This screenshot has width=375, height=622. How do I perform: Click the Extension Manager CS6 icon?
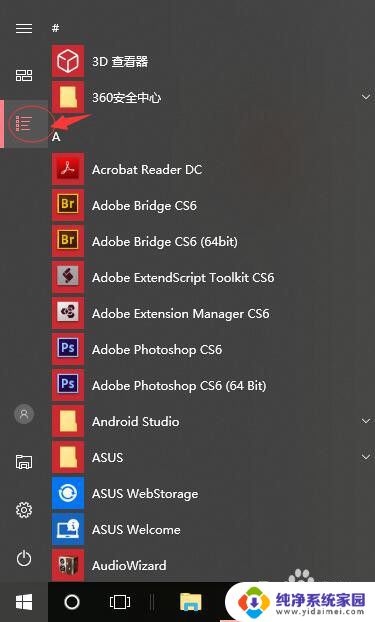tap(68, 313)
